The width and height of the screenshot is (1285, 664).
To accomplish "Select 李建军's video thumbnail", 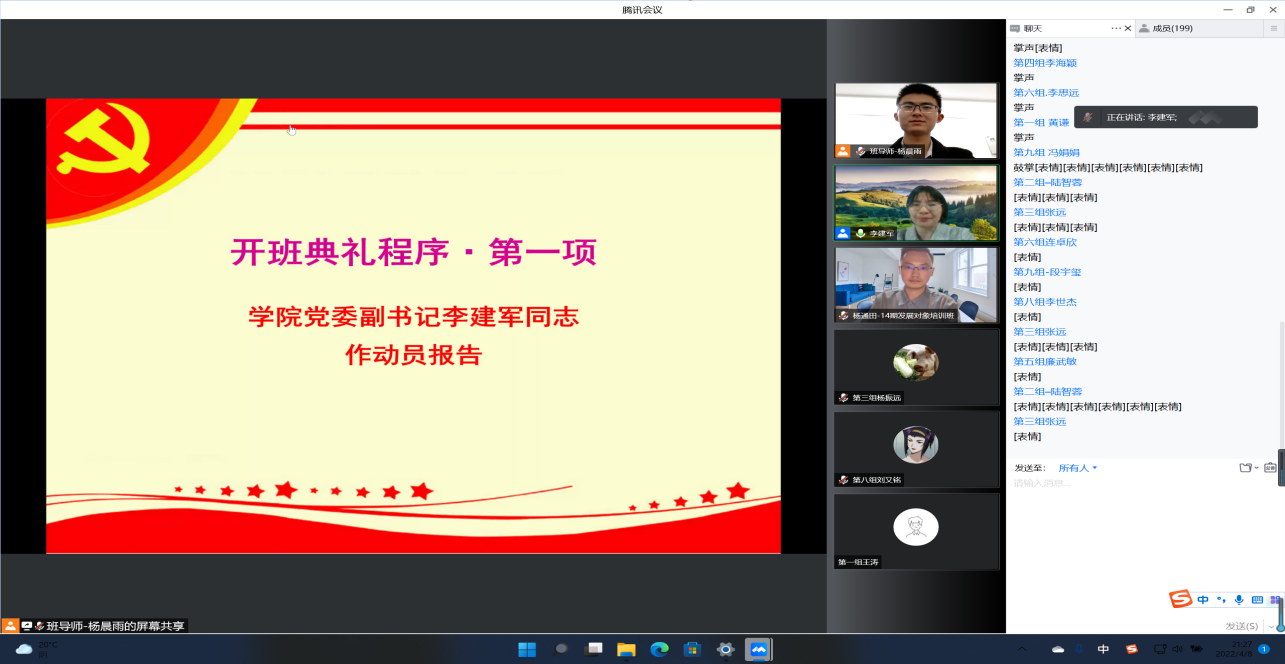I will pos(916,203).
